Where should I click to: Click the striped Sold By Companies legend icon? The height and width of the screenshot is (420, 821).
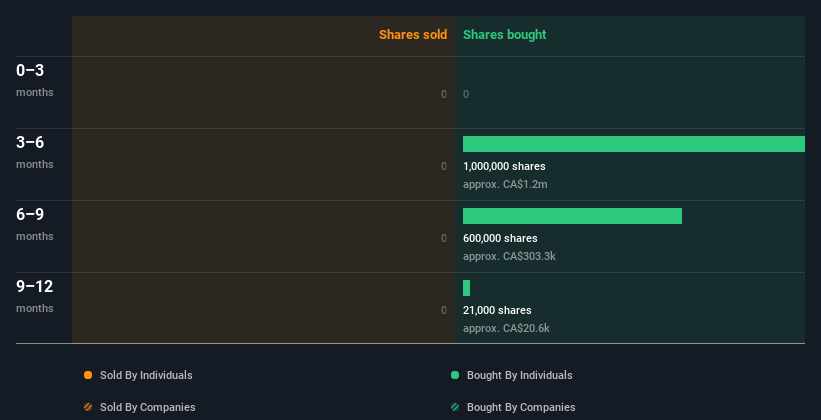pos(88,407)
